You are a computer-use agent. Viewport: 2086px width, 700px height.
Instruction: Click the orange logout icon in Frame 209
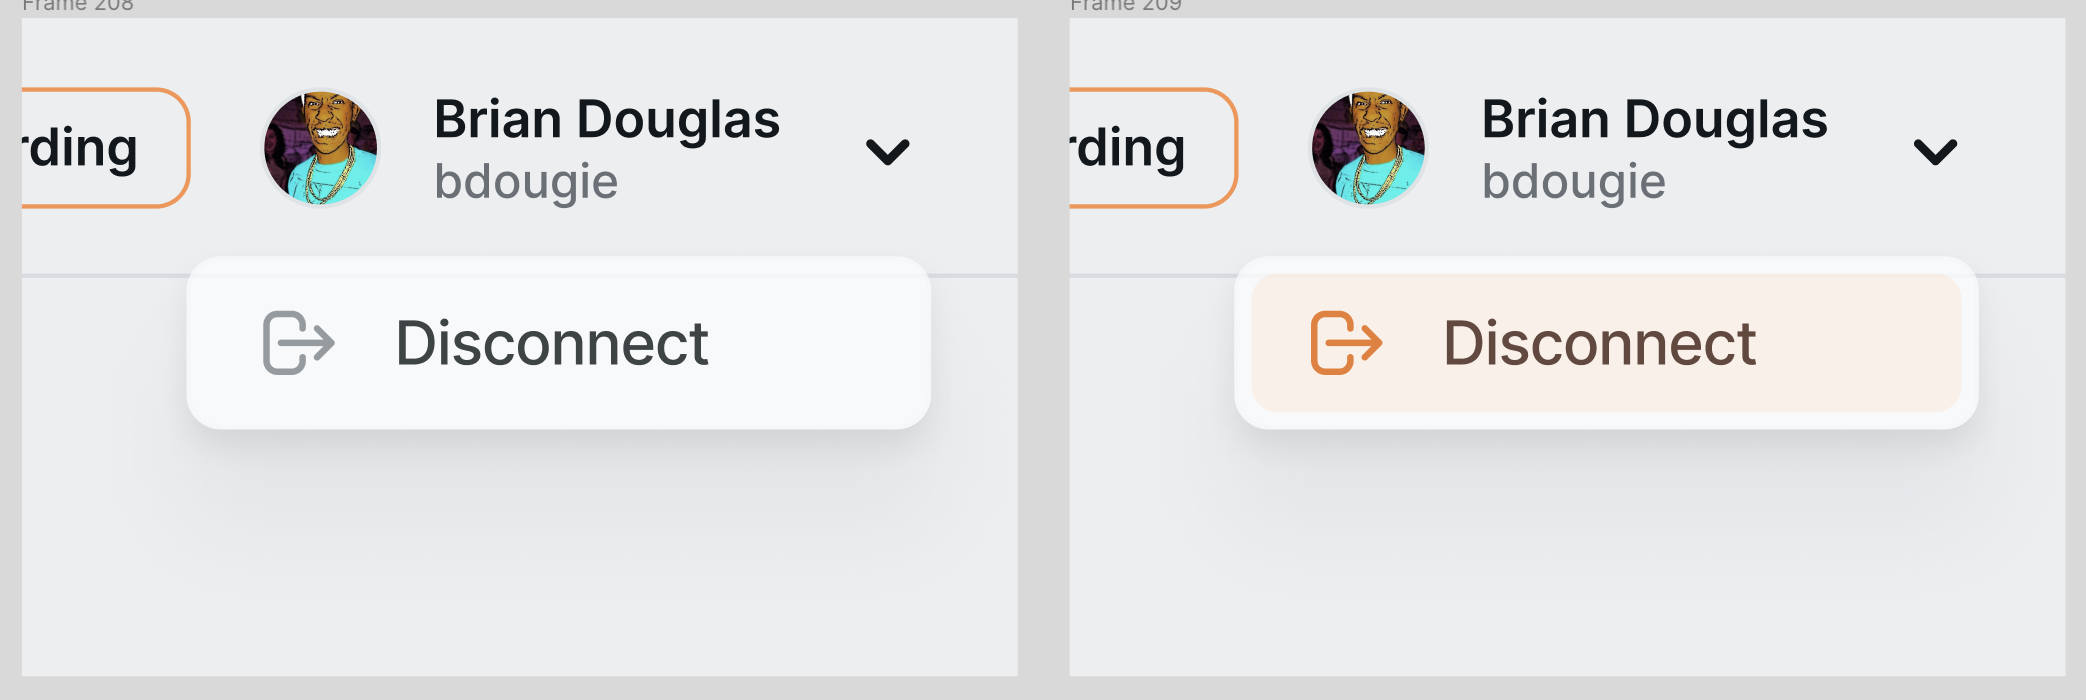(1346, 344)
